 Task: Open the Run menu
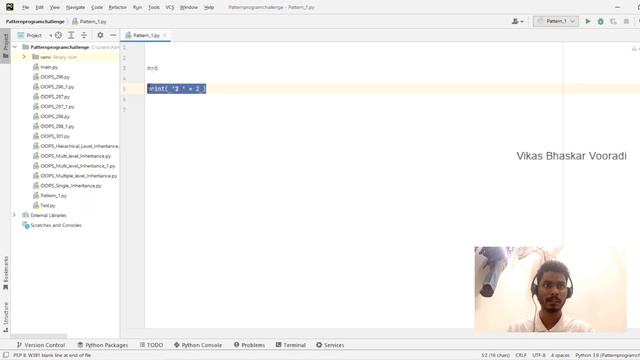click(x=137, y=7)
